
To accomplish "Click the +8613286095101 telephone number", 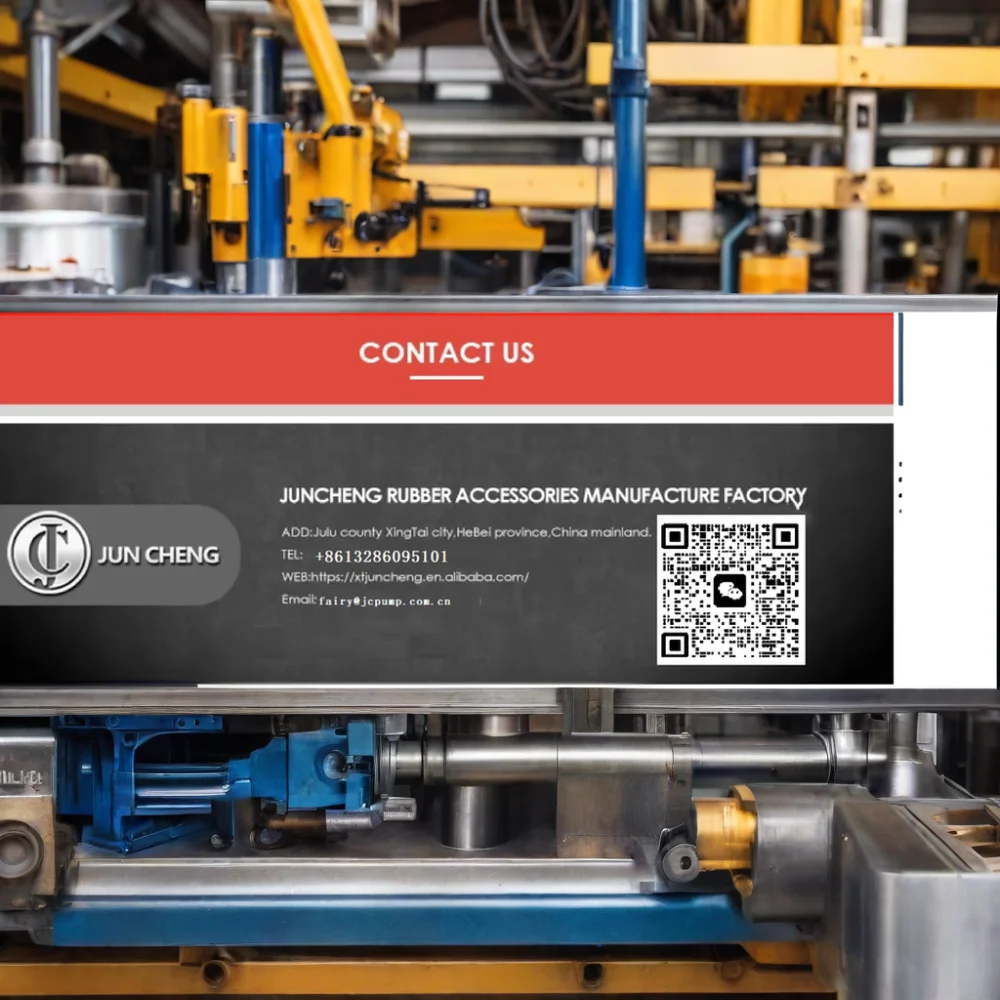I will click(381, 556).
